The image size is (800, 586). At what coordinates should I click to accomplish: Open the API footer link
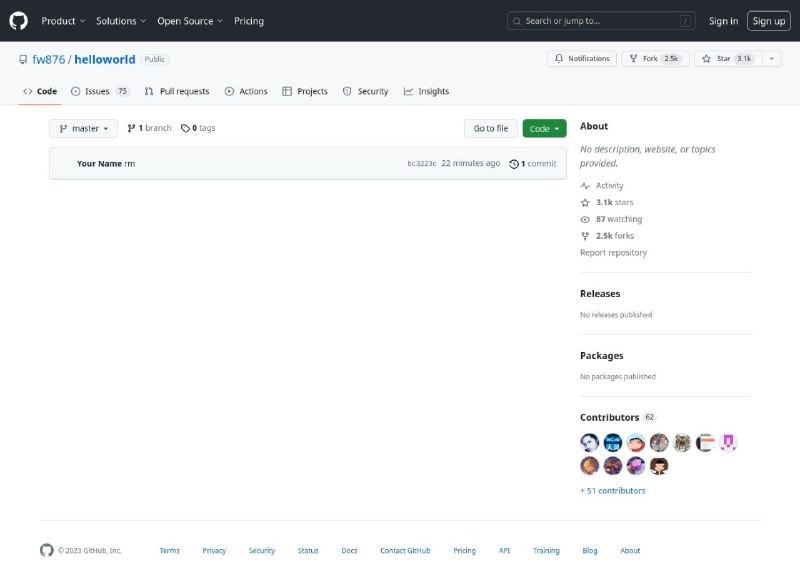tap(504, 551)
